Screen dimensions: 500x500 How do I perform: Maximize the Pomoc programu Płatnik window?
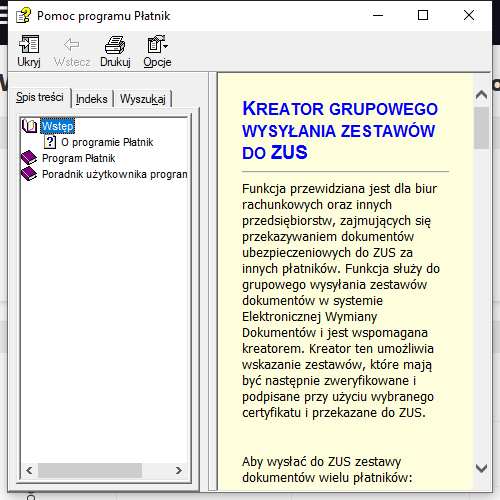pos(423,15)
